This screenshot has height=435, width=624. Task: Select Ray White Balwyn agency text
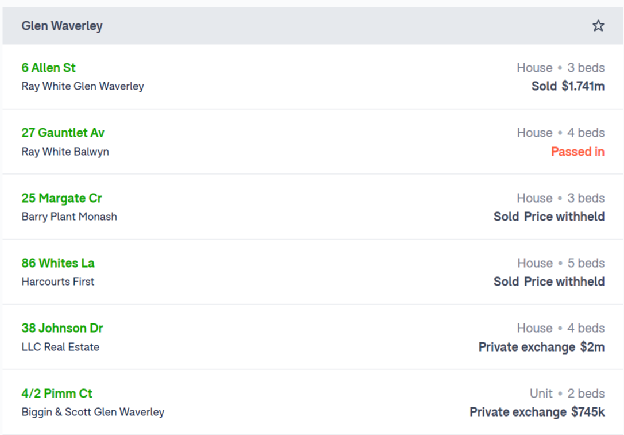[65, 152]
